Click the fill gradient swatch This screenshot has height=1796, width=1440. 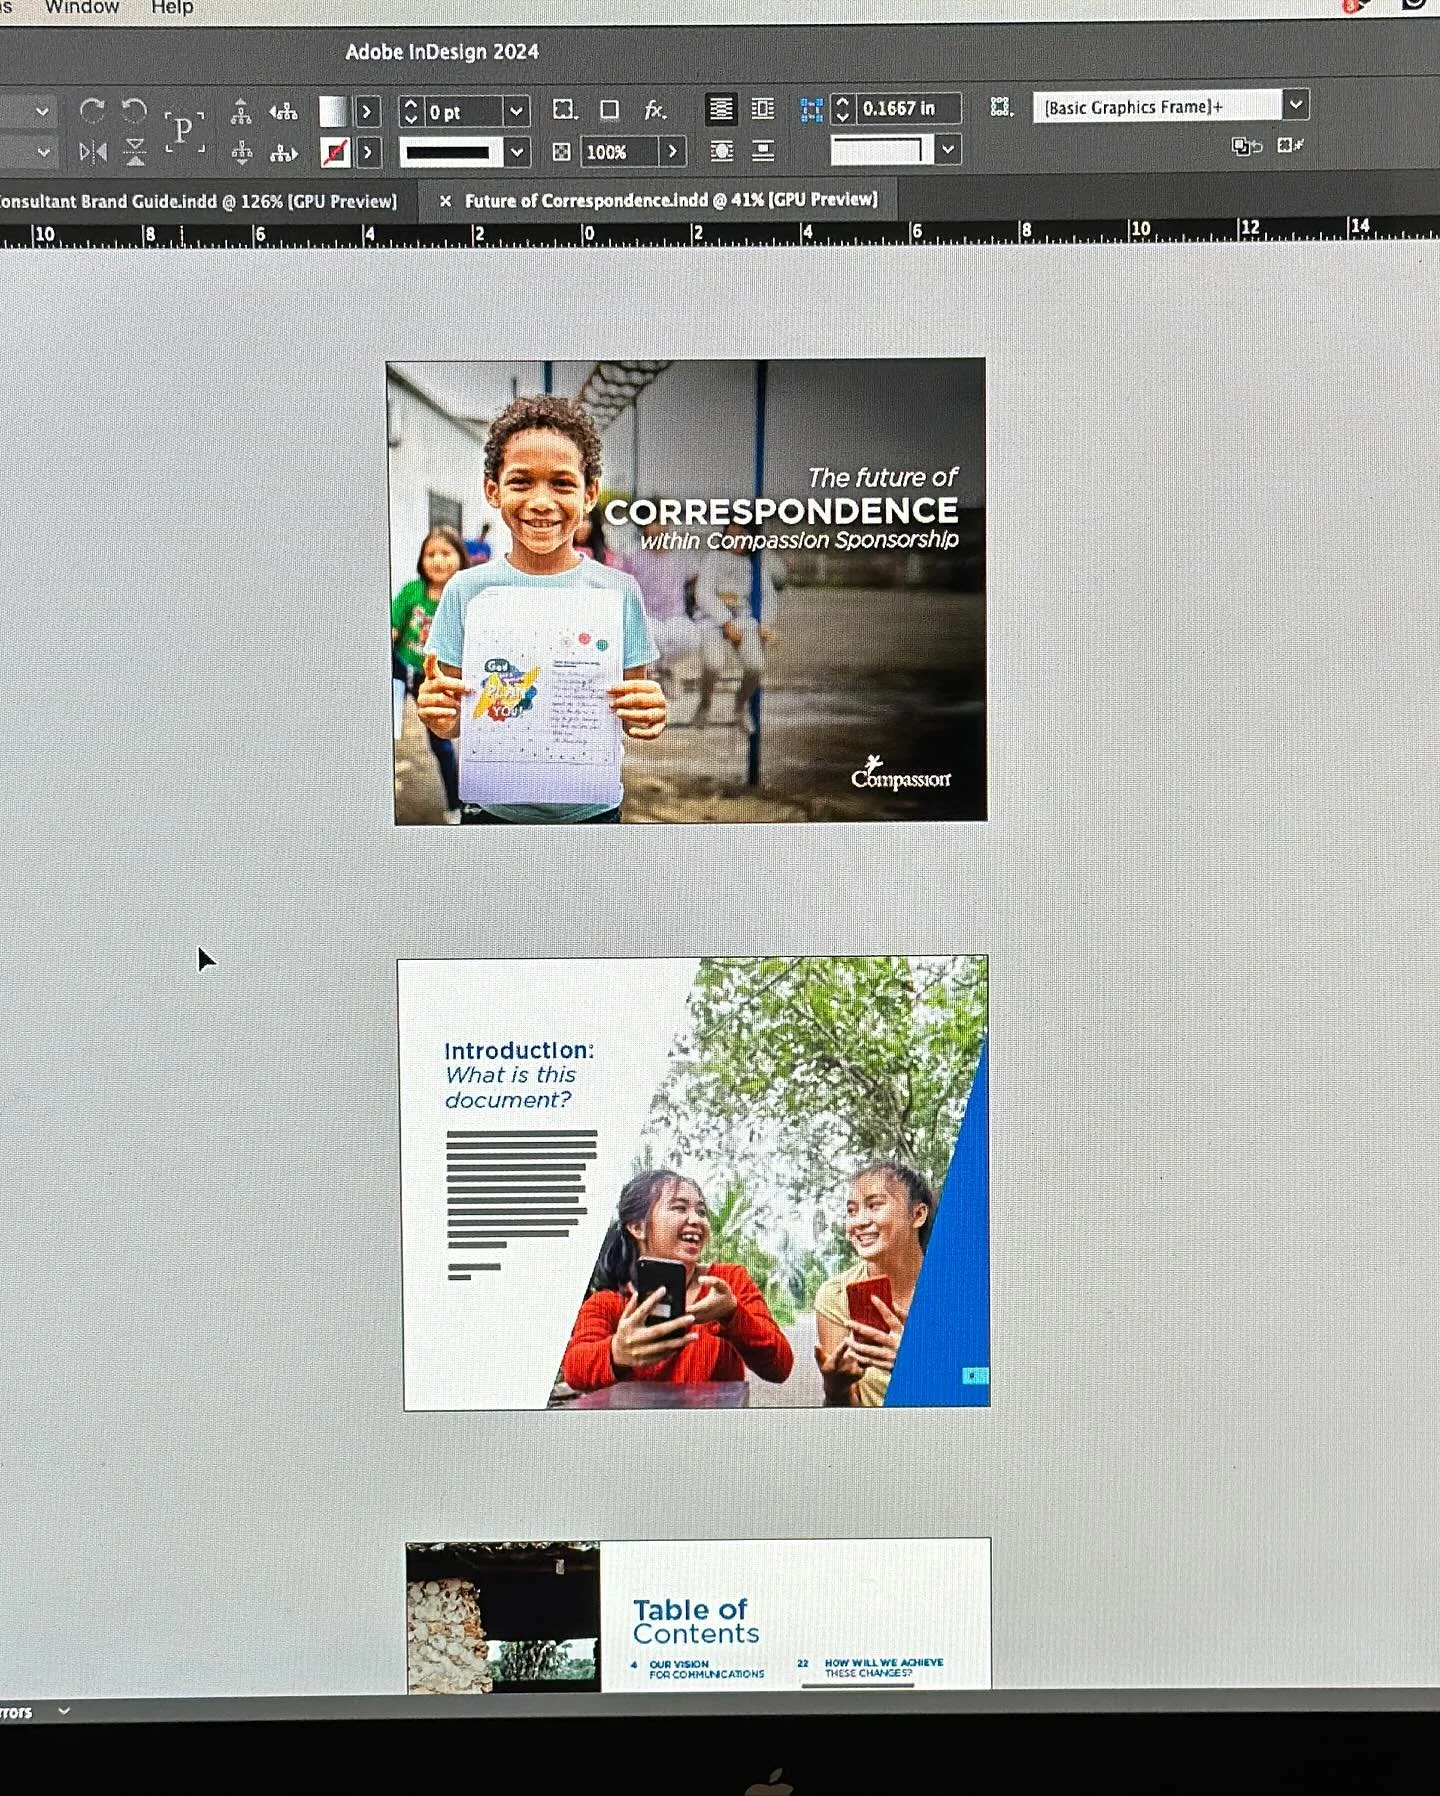point(333,111)
